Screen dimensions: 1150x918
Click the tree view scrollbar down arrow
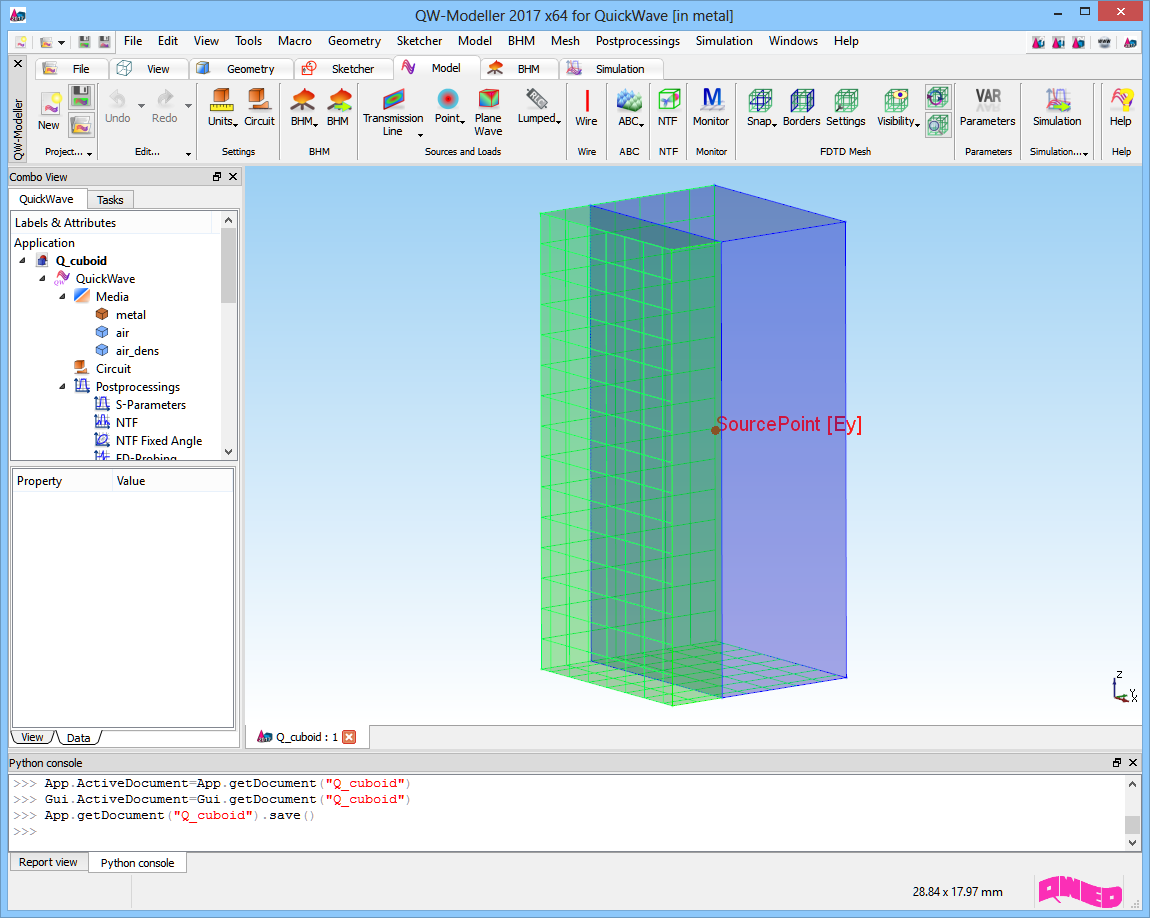[x=229, y=452]
